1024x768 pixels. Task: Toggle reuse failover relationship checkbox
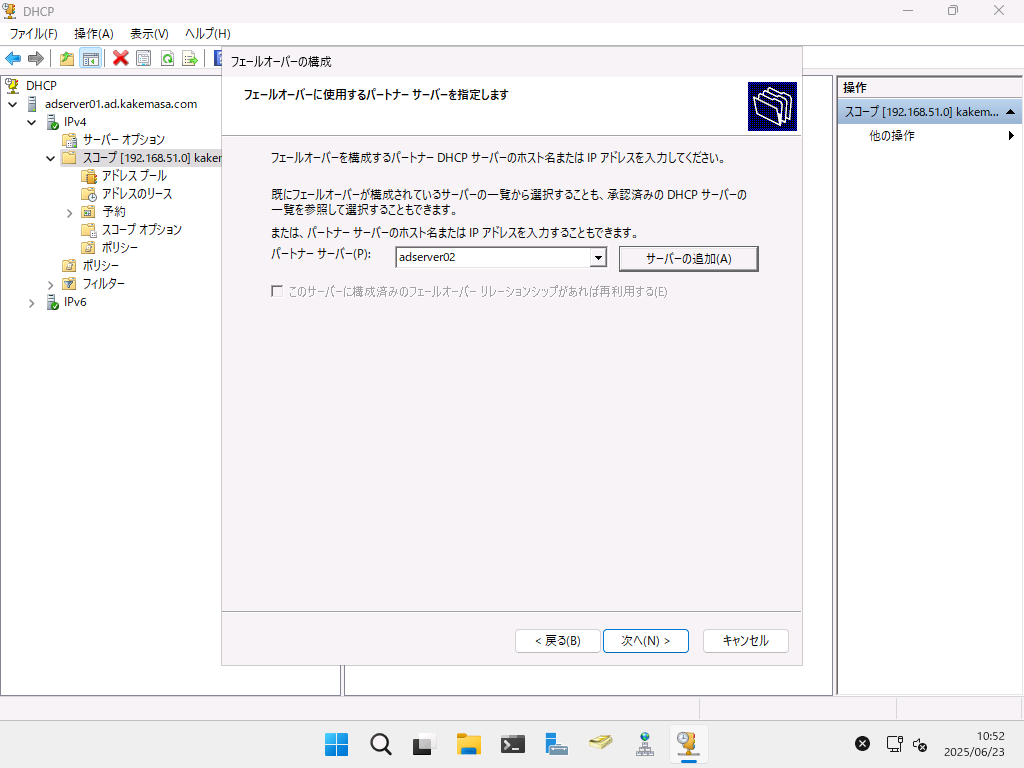click(277, 291)
